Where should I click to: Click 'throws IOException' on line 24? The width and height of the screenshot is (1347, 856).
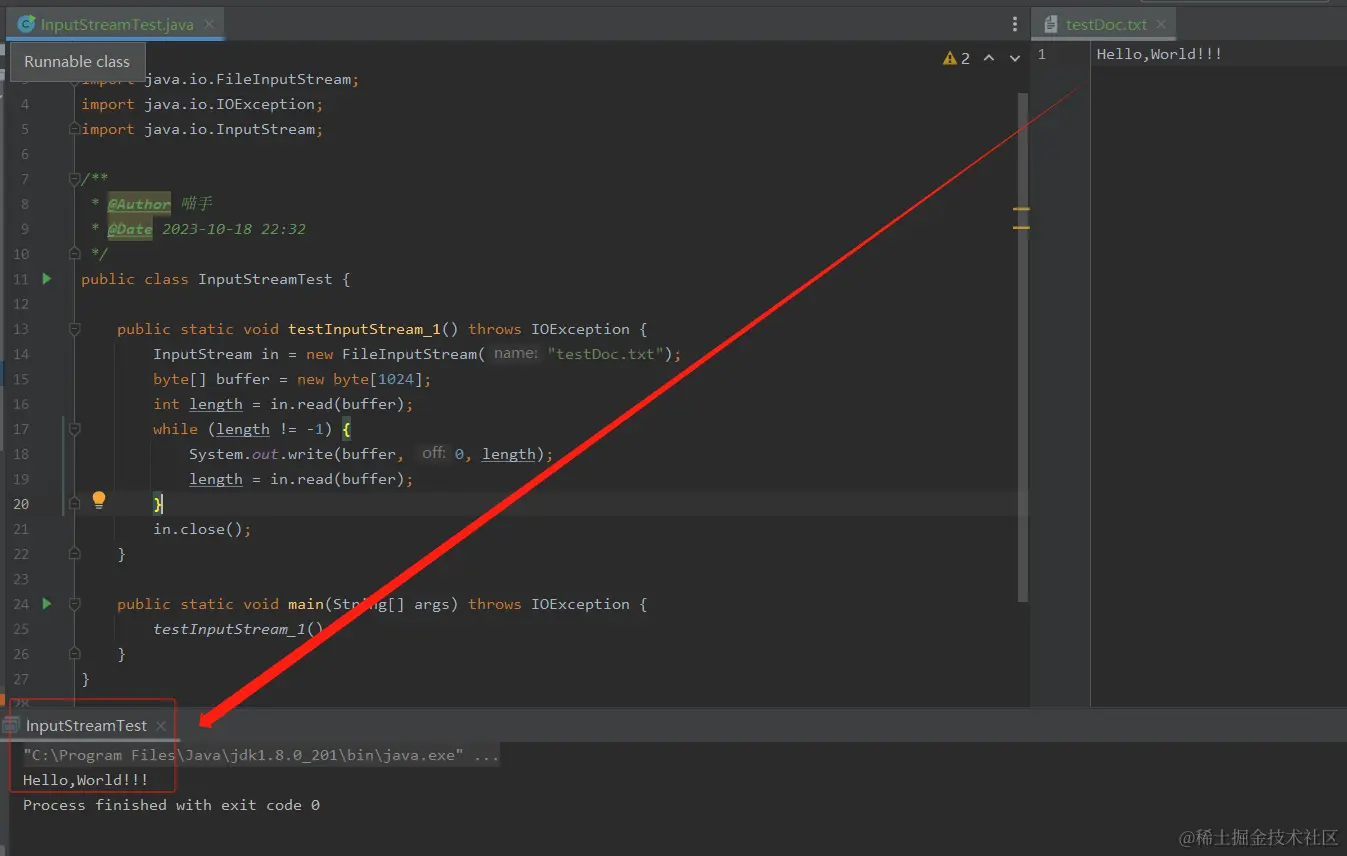point(549,604)
